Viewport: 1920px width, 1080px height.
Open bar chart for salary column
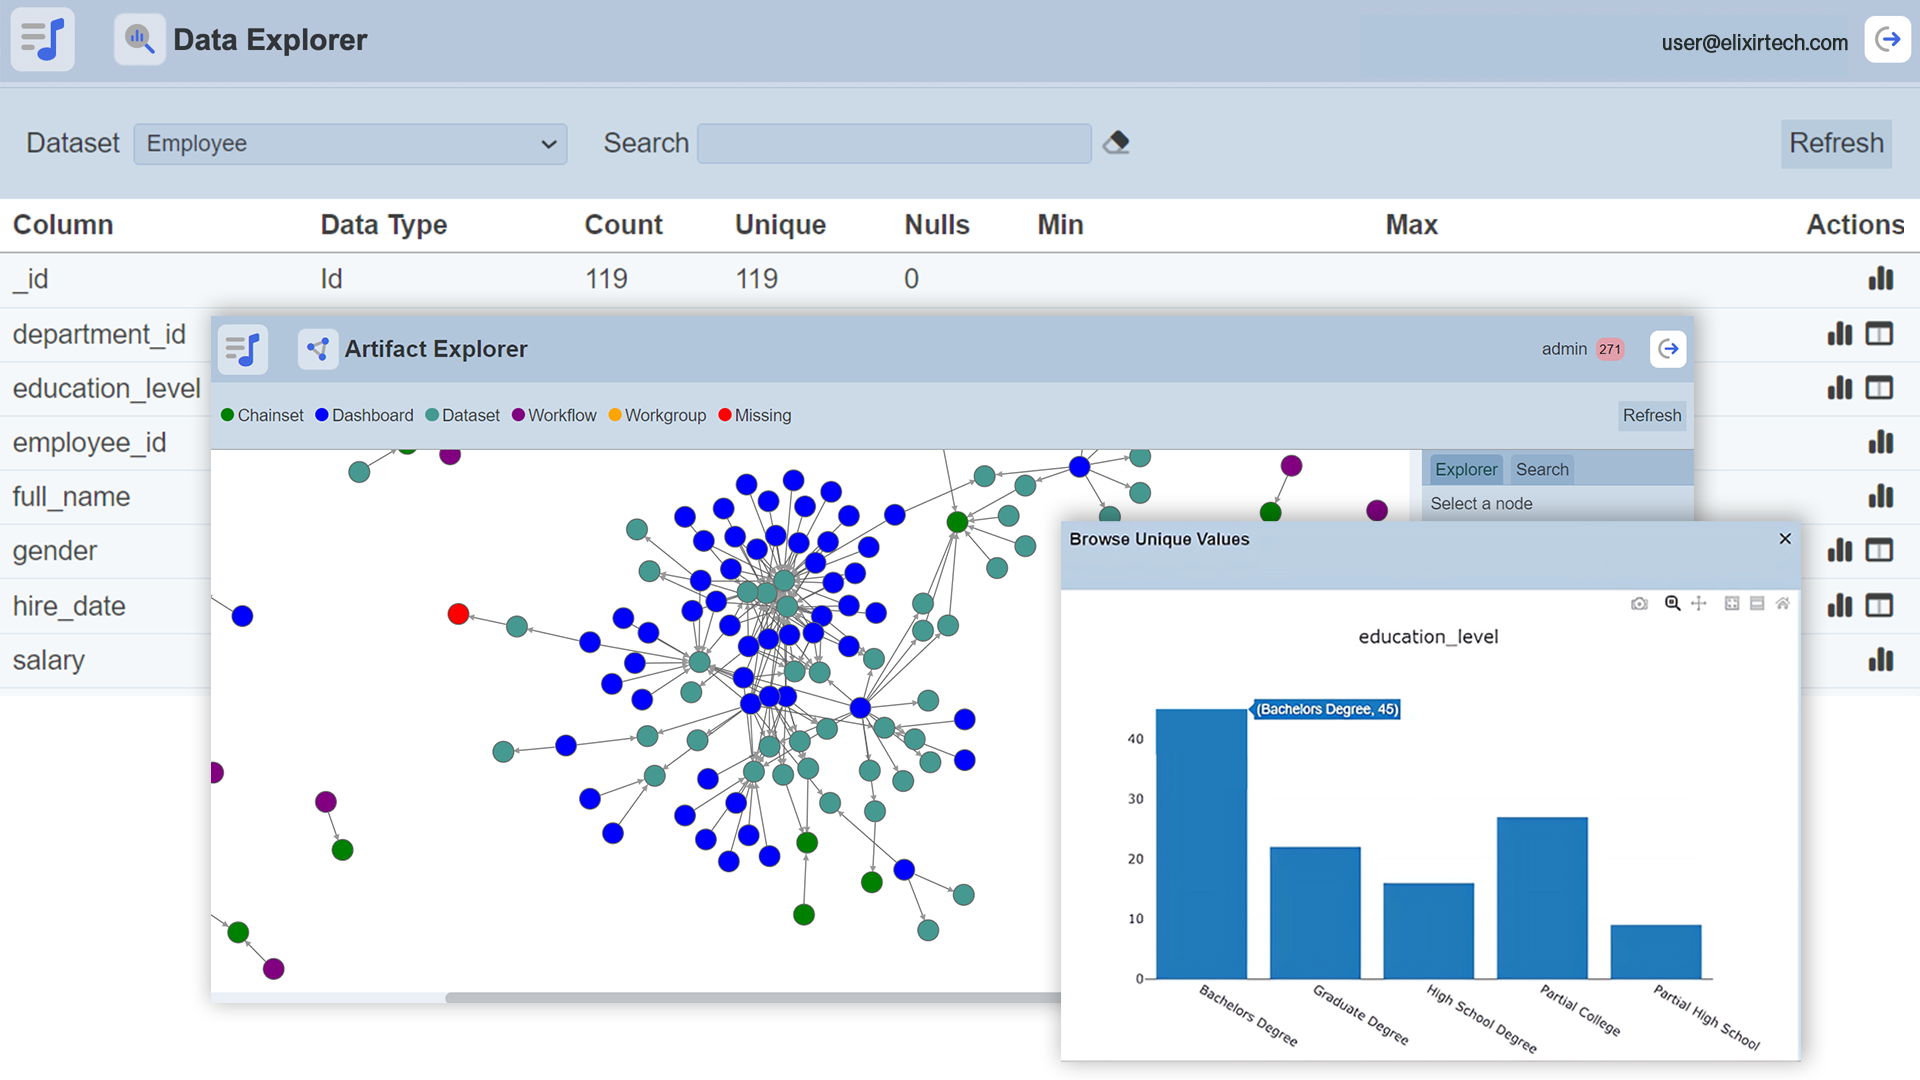point(1880,660)
